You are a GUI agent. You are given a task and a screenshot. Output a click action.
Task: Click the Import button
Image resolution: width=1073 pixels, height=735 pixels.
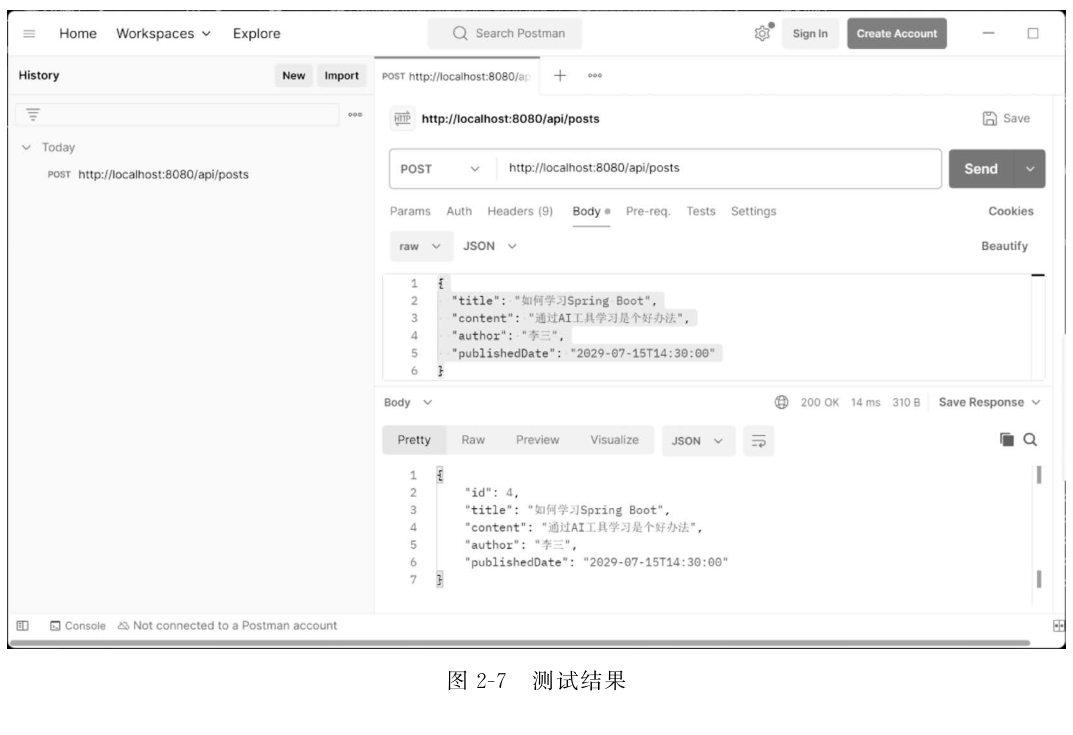coord(341,75)
